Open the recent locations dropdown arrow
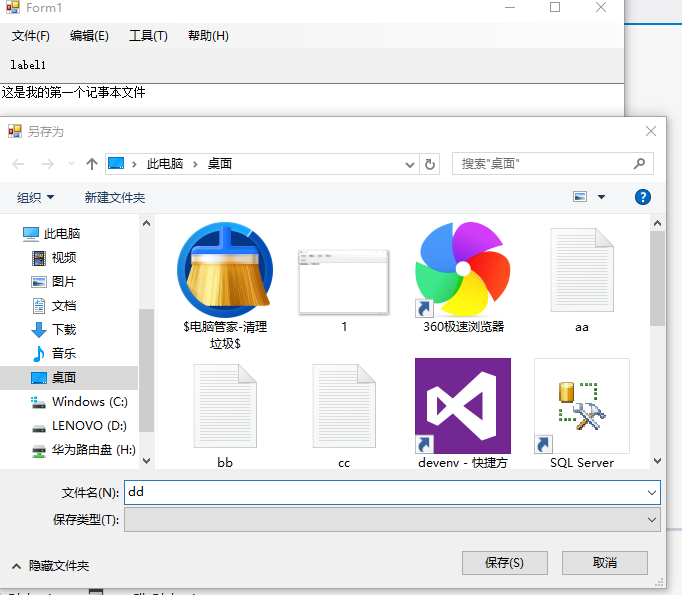 pyautogui.click(x=71, y=164)
